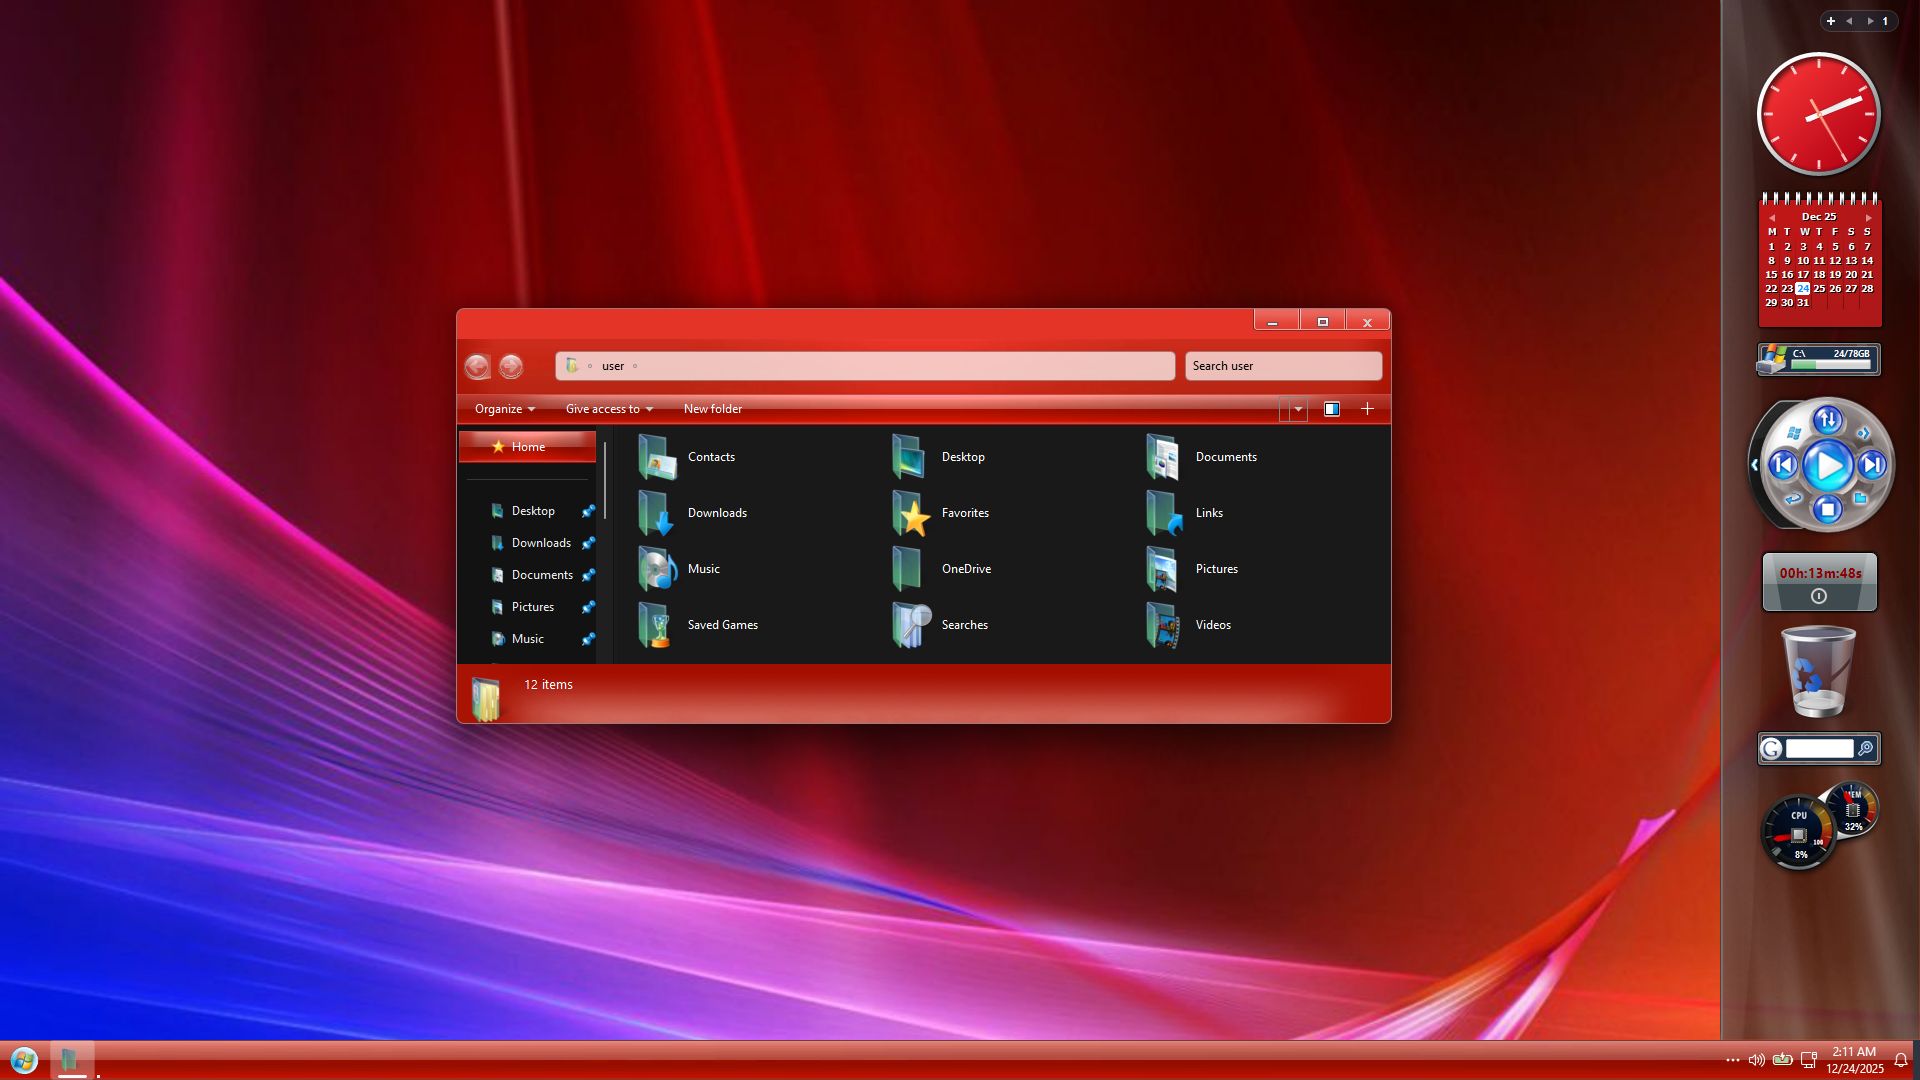The height and width of the screenshot is (1080, 1920).
Task: Click the shutdown timer power button
Action: 1818,596
